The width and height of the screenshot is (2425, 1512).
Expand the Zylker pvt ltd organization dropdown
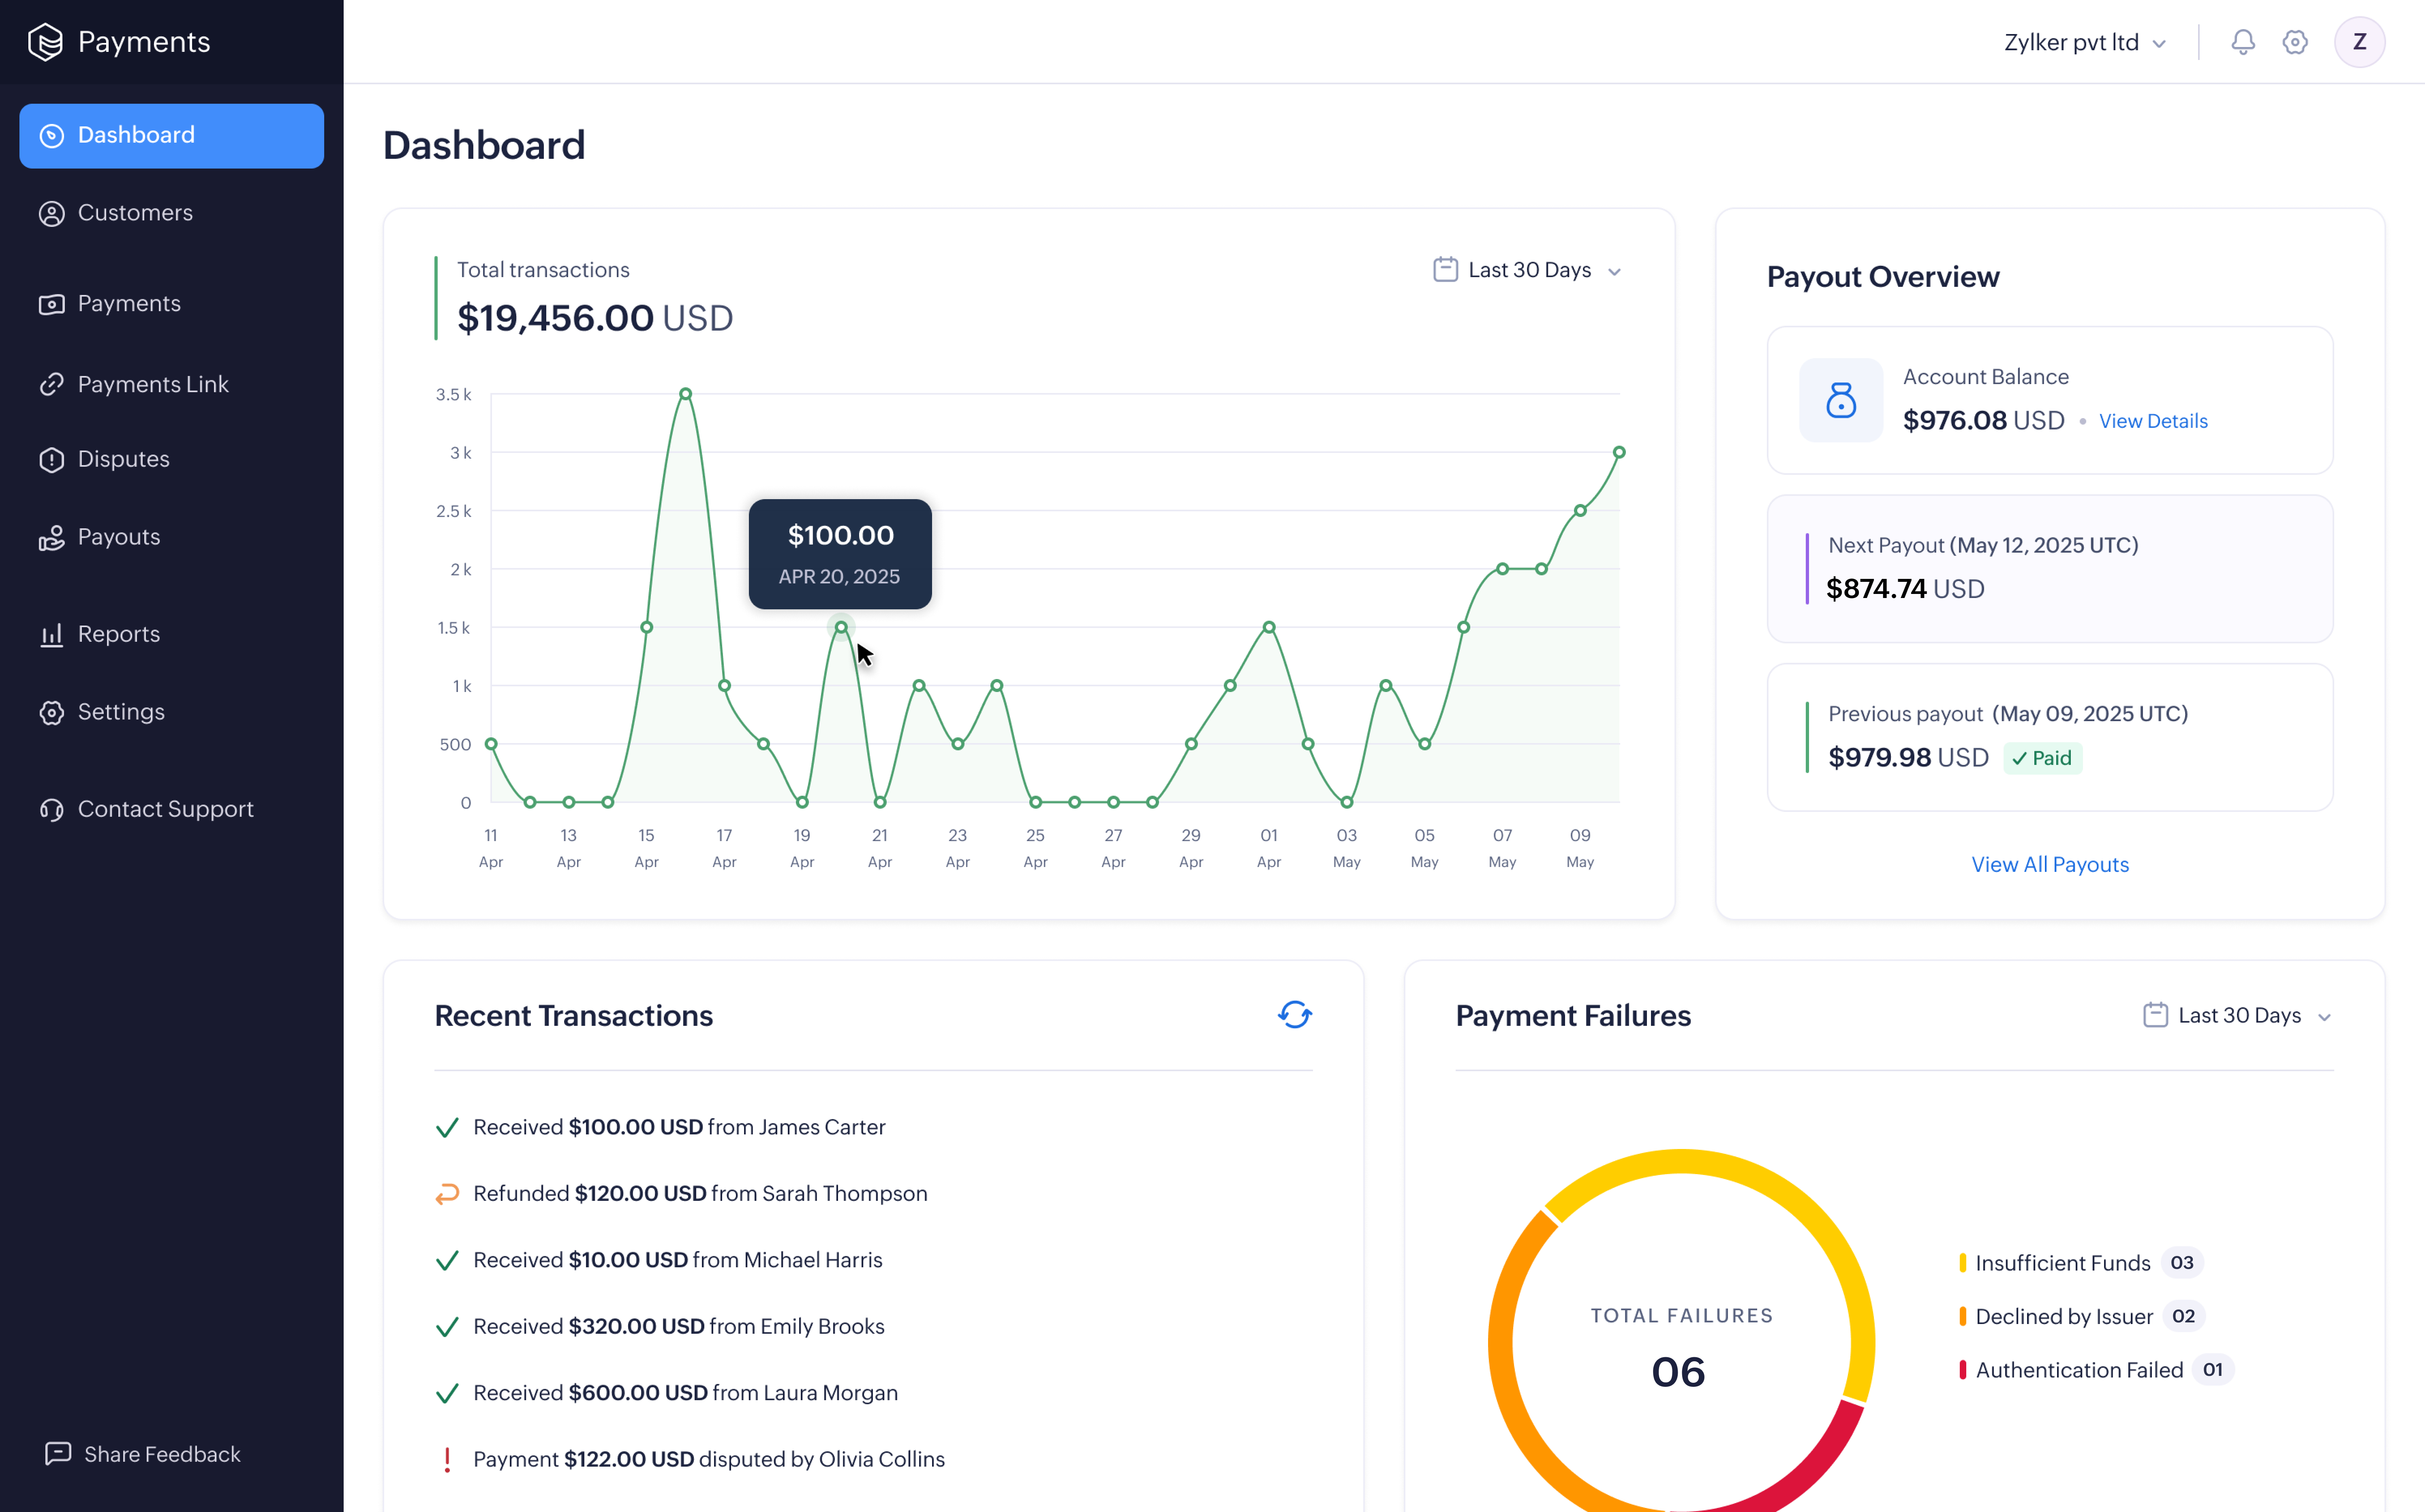[2085, 43]
